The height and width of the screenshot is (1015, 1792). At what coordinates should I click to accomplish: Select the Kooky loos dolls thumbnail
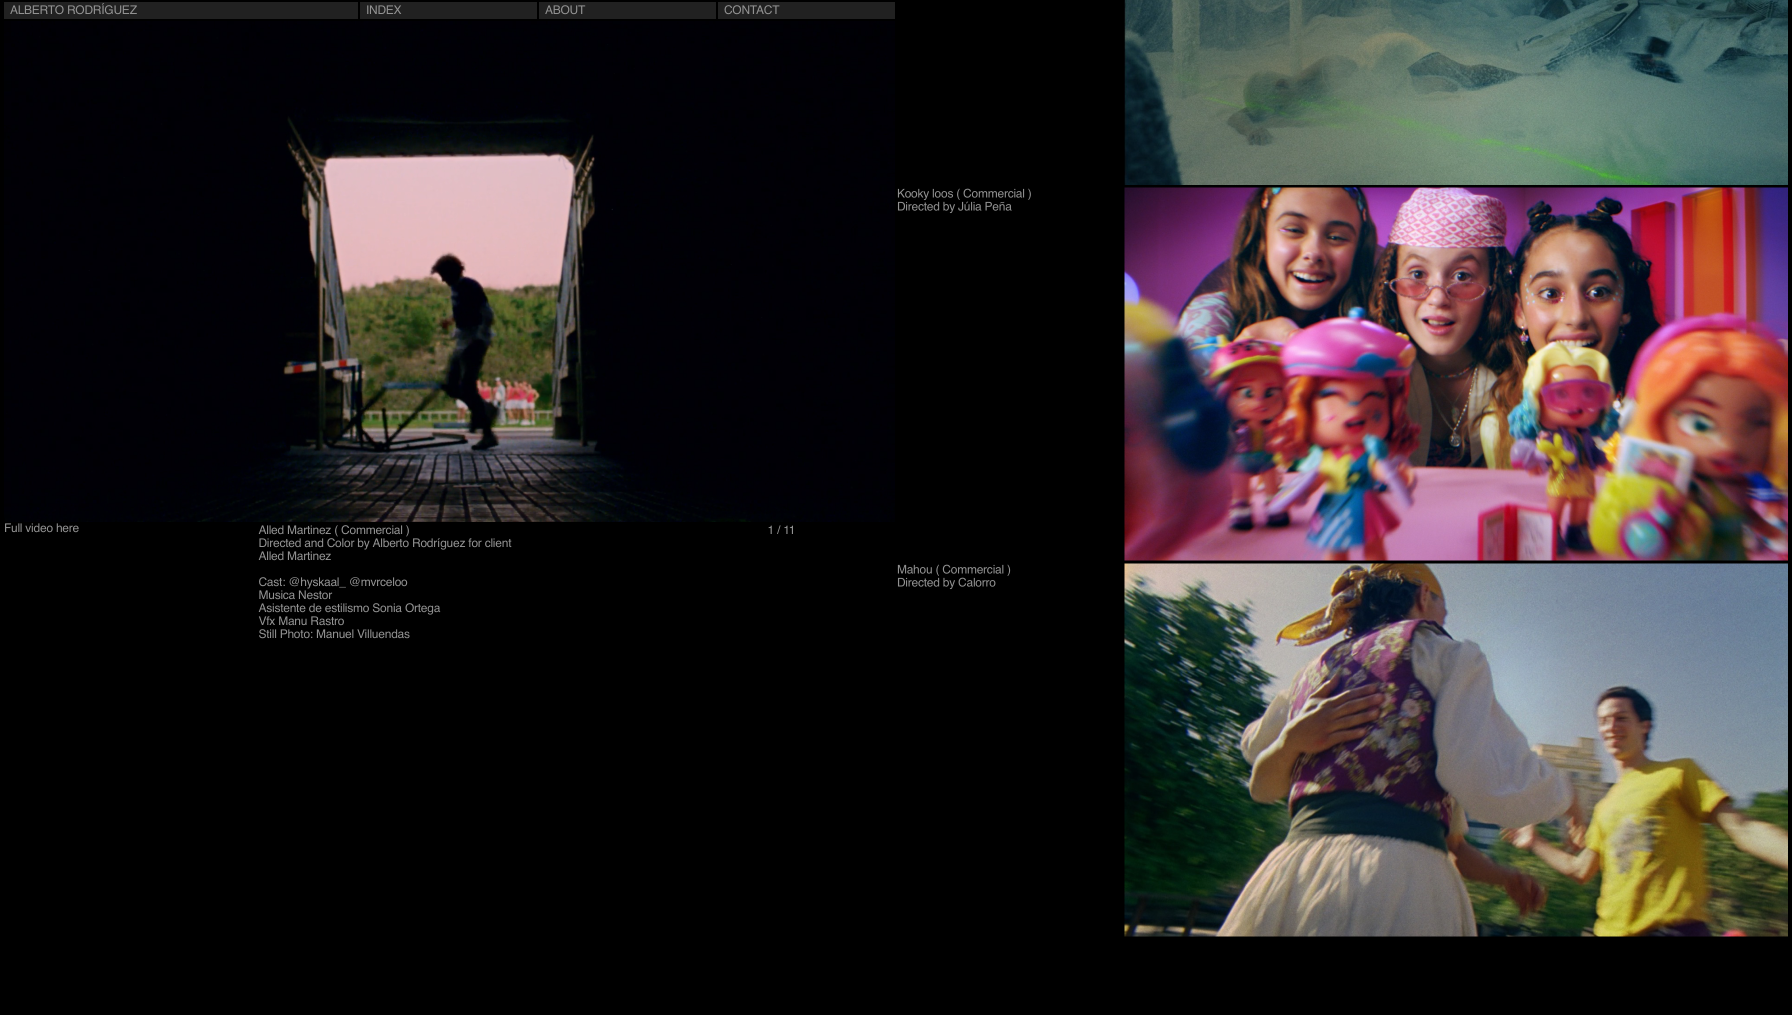1455,374
